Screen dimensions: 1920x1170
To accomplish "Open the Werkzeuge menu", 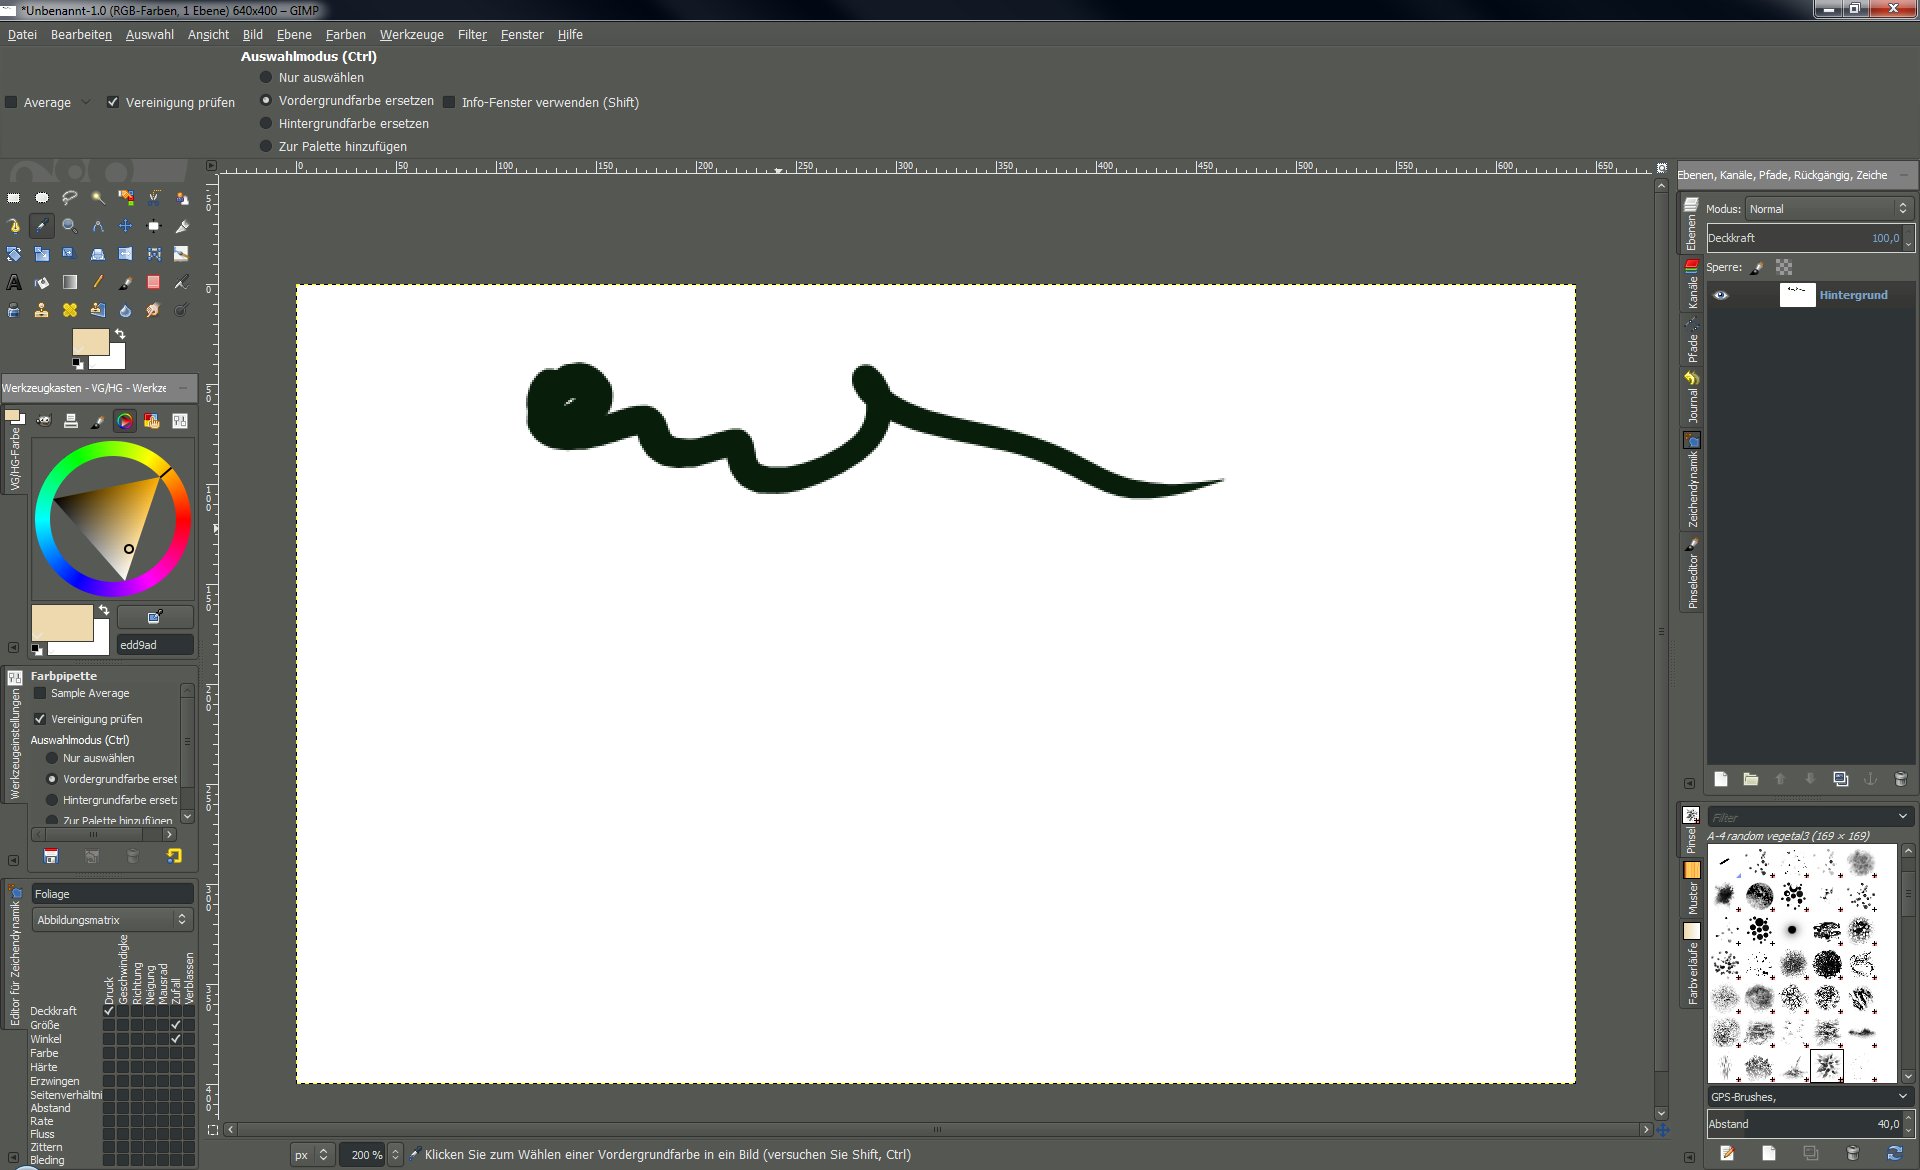I will point(411,34).
